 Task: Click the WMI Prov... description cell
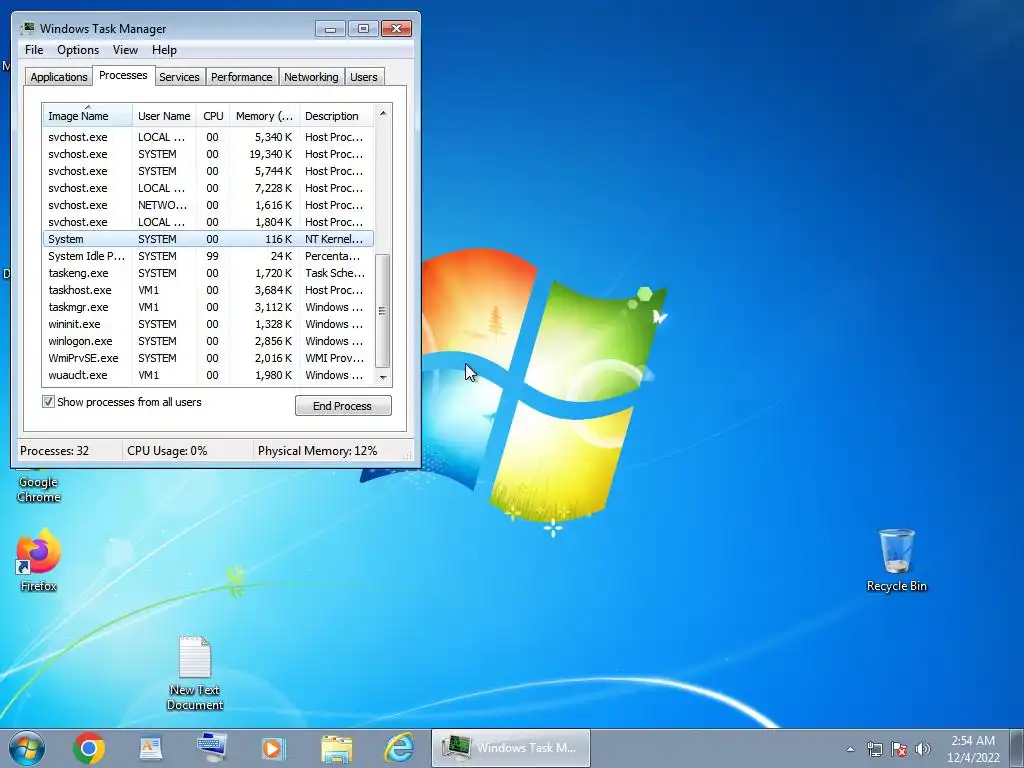[334, 358]
